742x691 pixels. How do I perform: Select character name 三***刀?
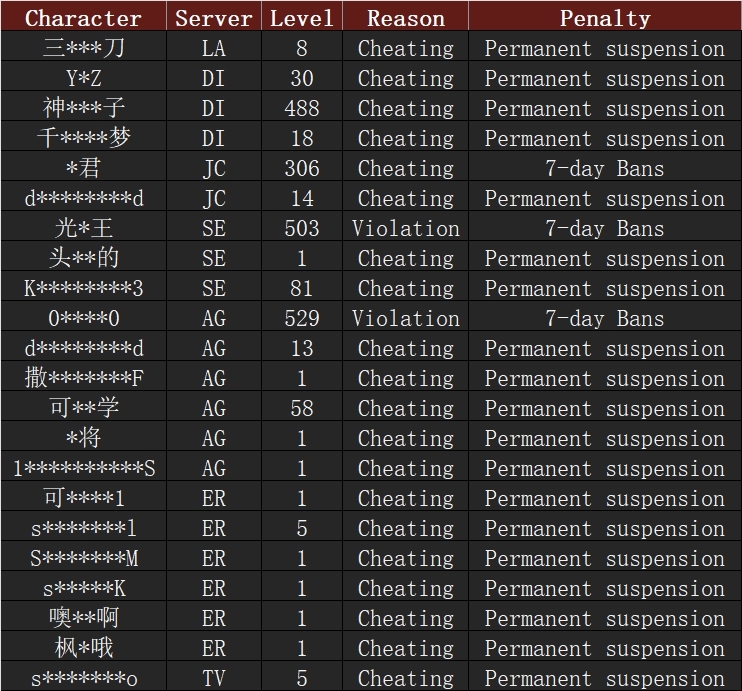(83, 48)
